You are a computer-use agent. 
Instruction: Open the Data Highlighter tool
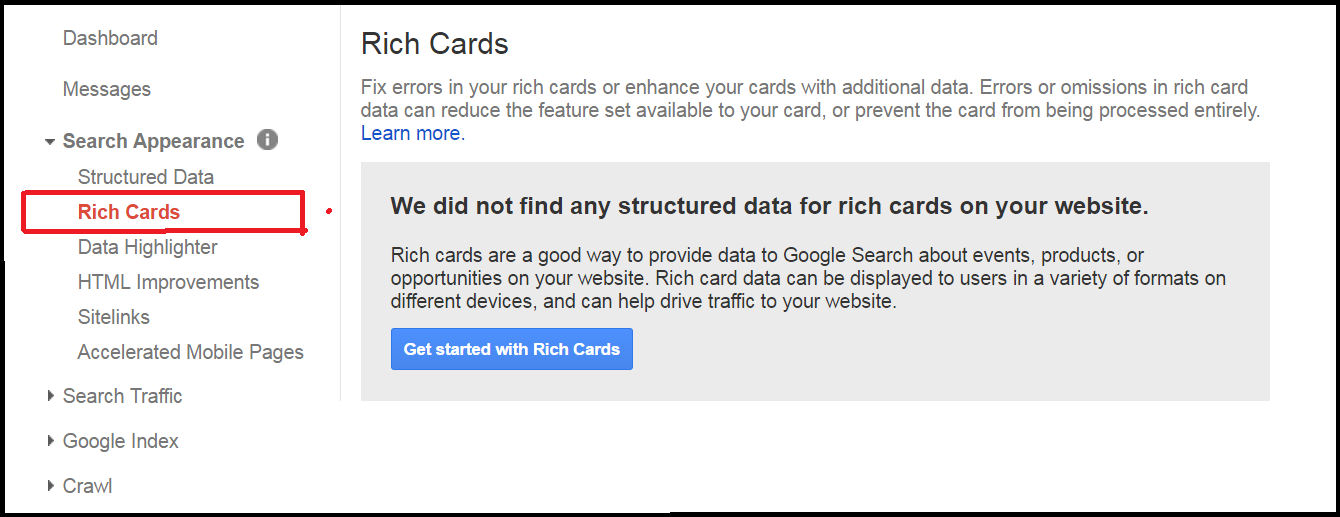[148, 247]
